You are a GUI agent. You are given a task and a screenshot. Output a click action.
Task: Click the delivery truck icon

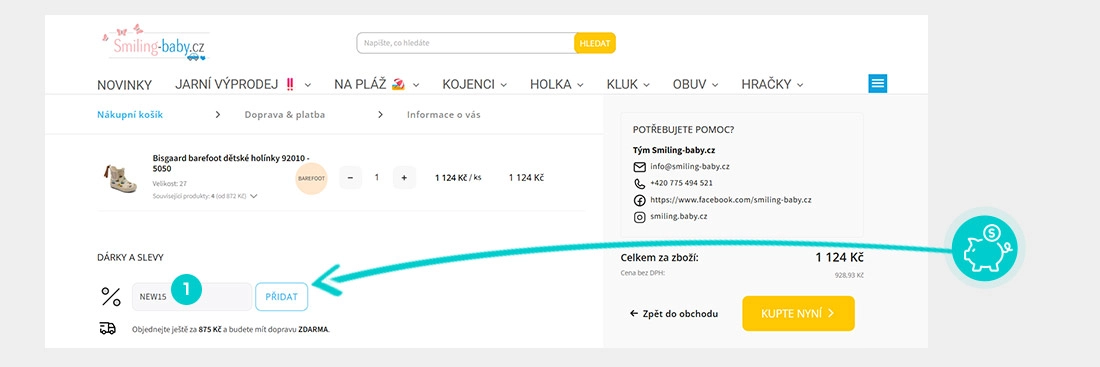pyautogui.click(x=108, y=328)
